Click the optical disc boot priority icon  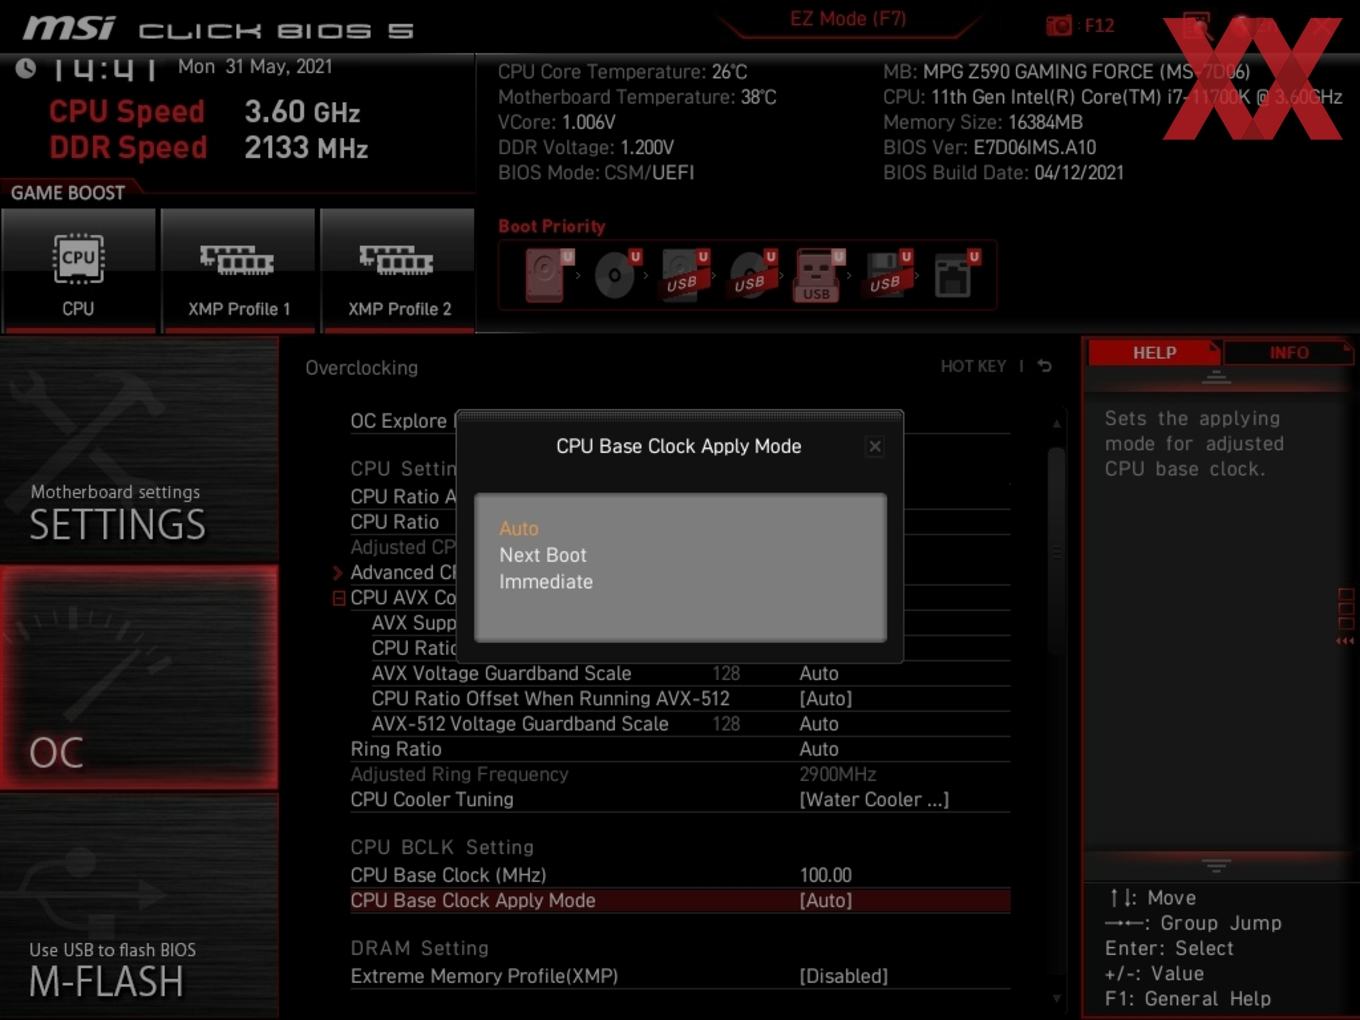[616, 275]
